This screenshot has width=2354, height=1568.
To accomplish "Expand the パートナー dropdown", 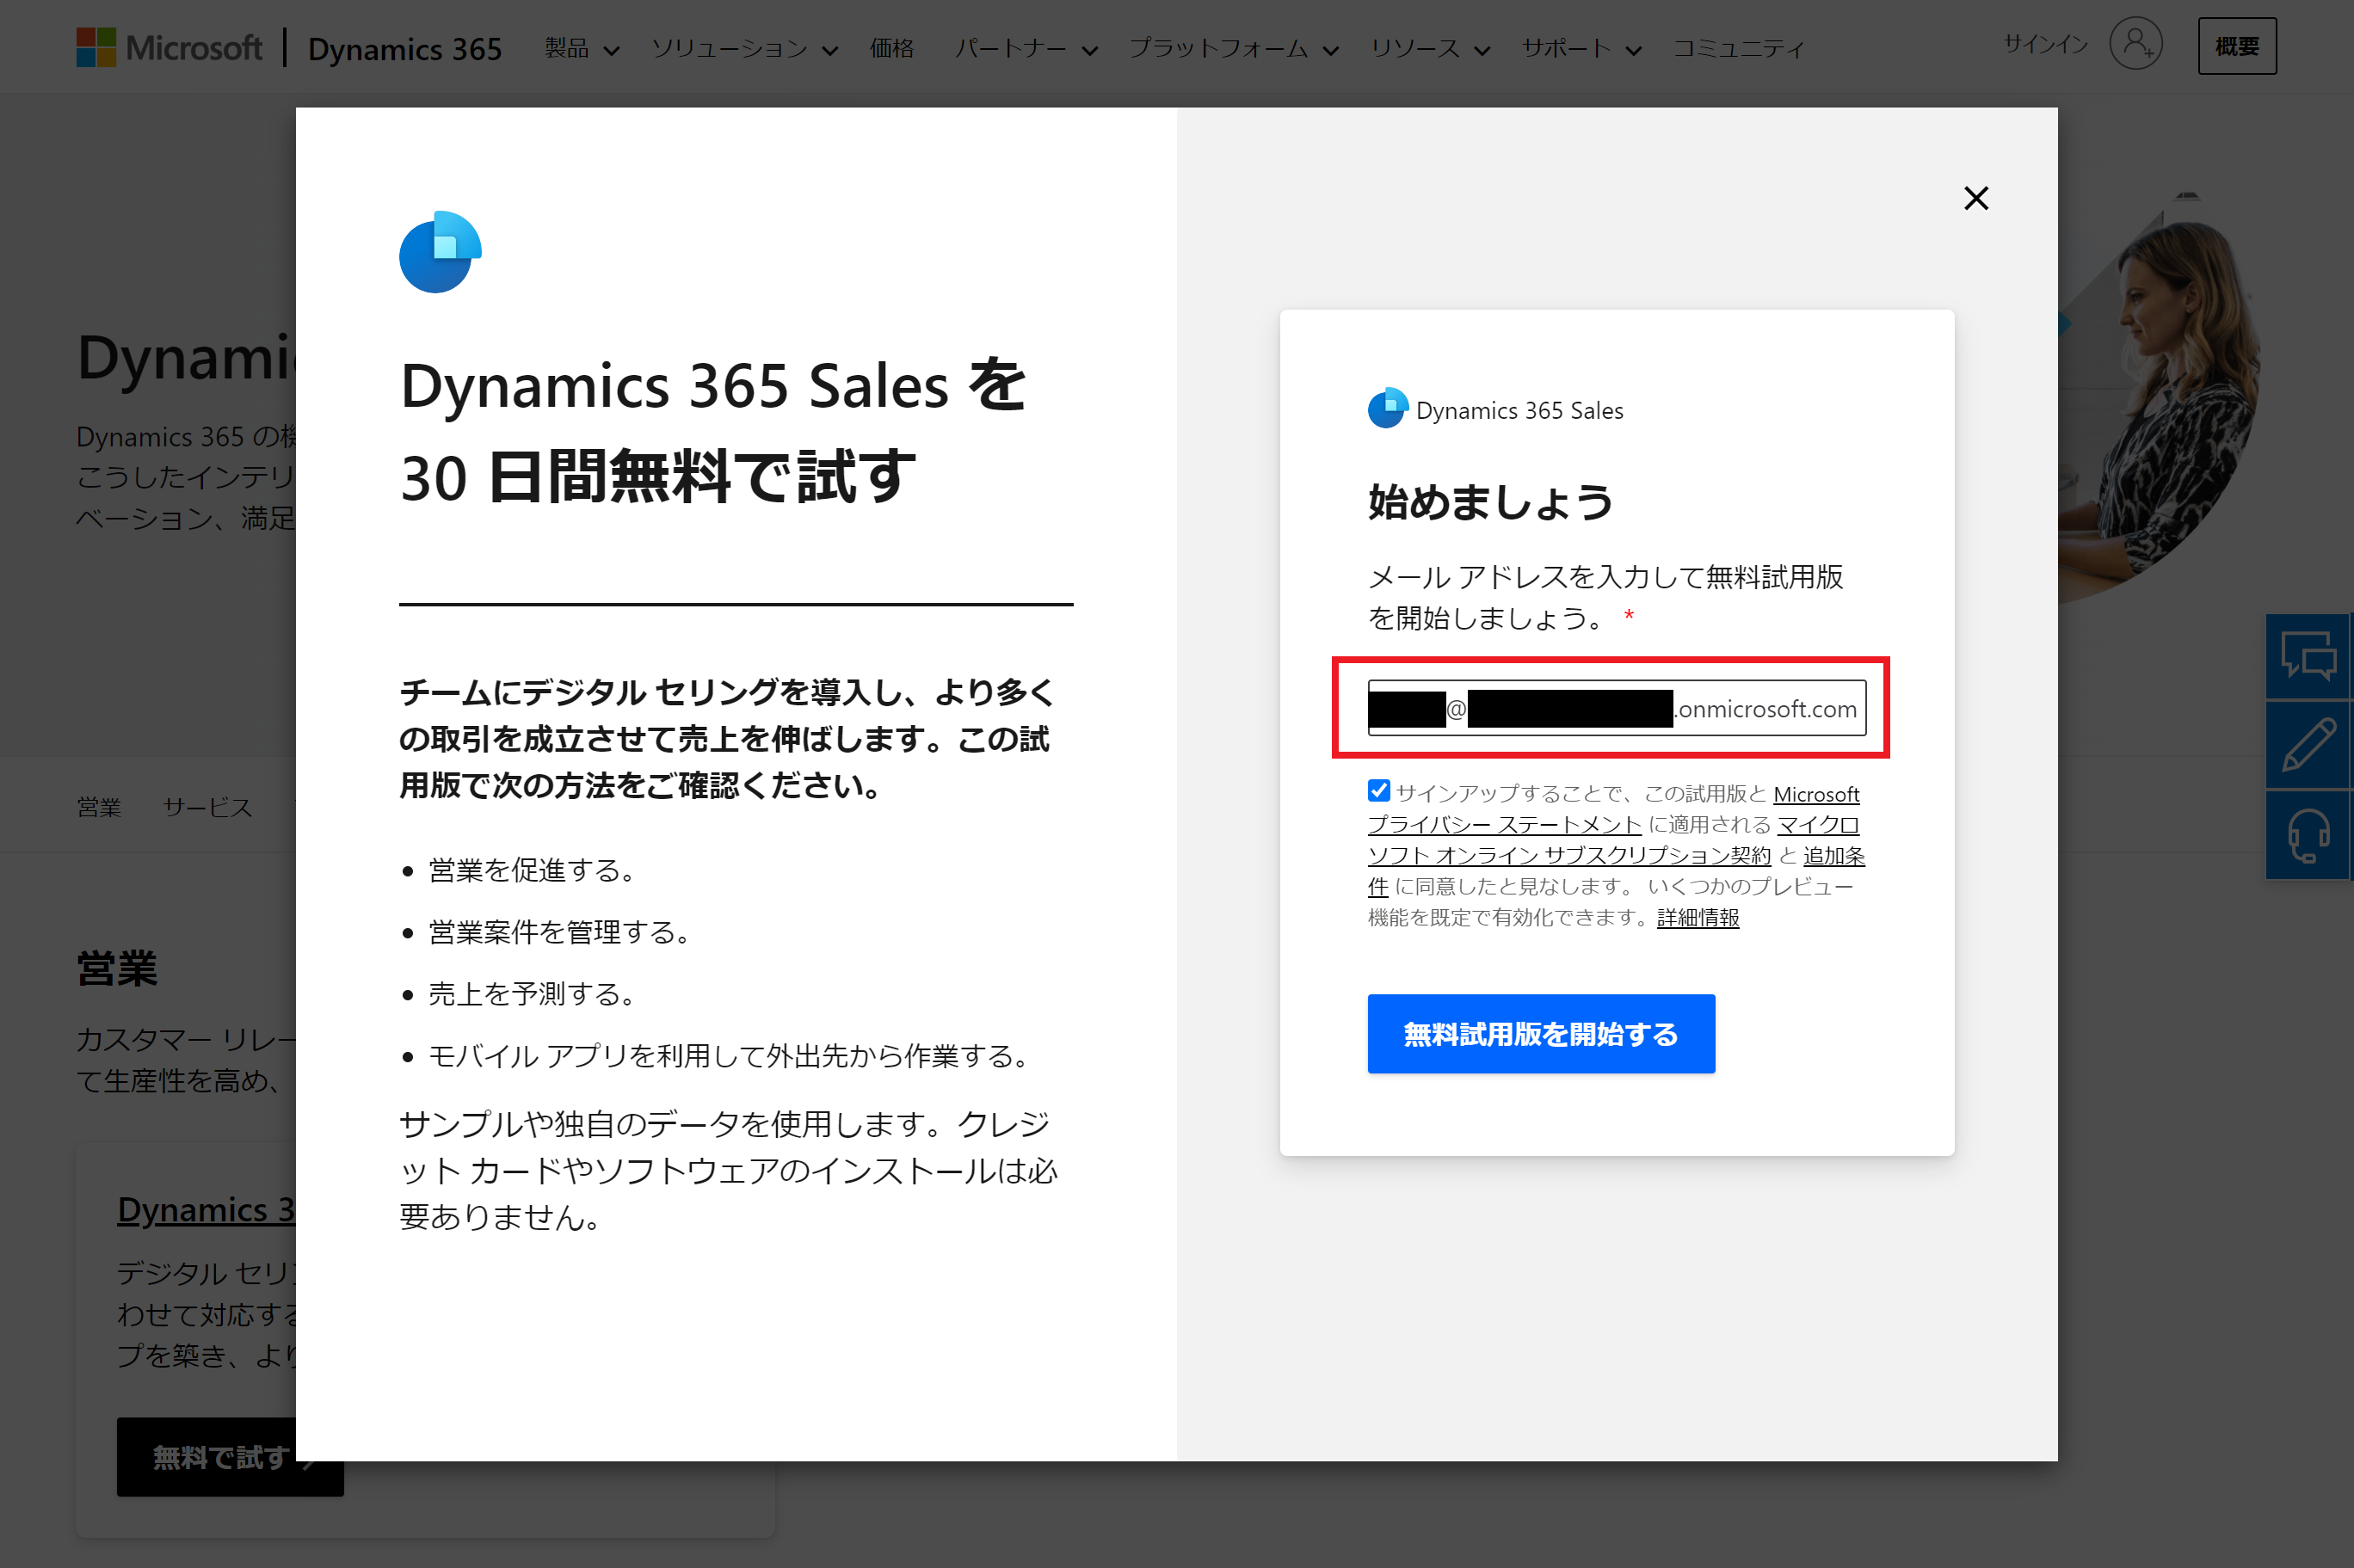I will coord(1026,48).
